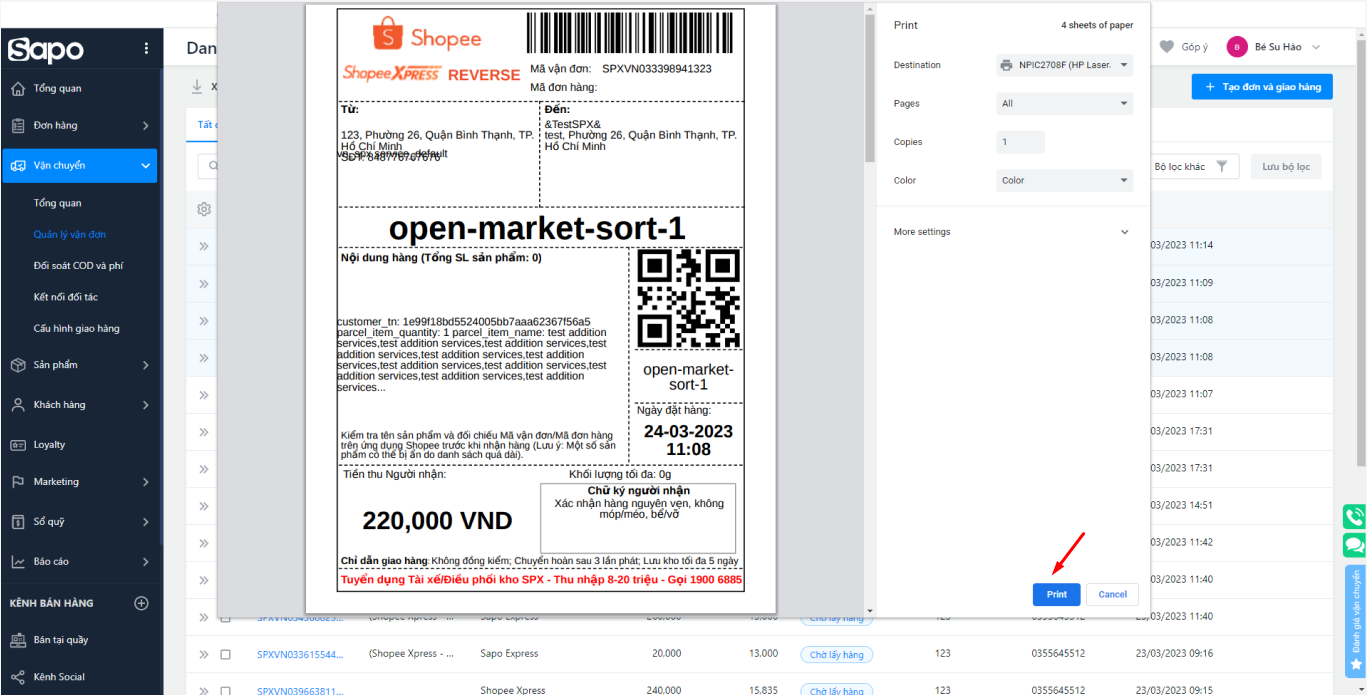Check the checkbox on the SPXVN039663811 row
This screenshot has height=695, width=1367.
[x=225, y=690]
